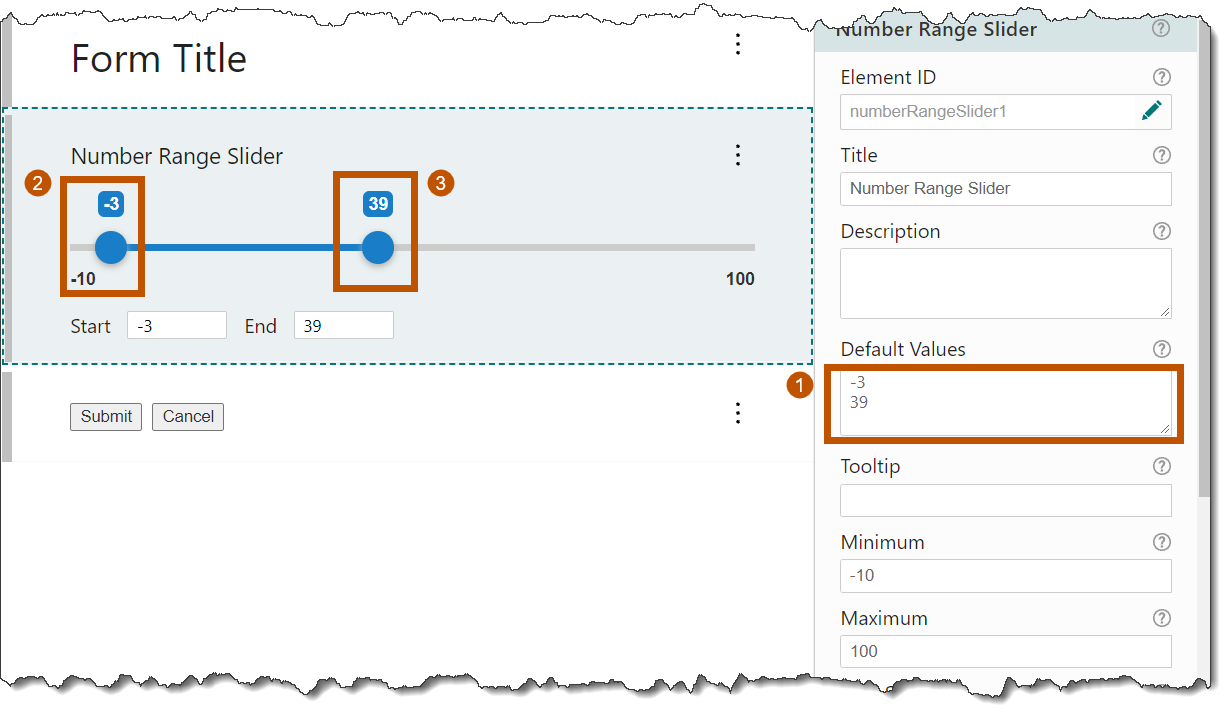The image size is (1227, 718).
Task: Open the Form Title options menu
Action: click(x=738, y=44)
